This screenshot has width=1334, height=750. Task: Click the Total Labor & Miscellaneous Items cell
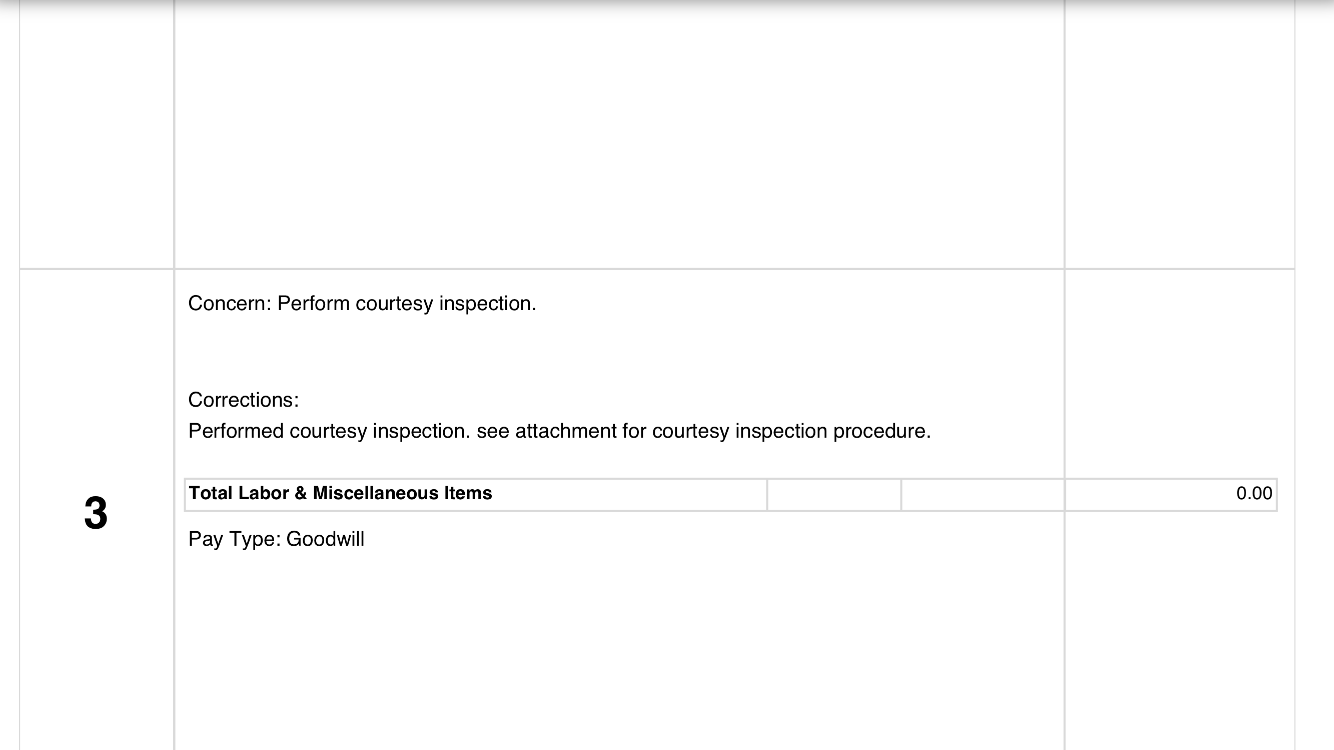[476, 494]
